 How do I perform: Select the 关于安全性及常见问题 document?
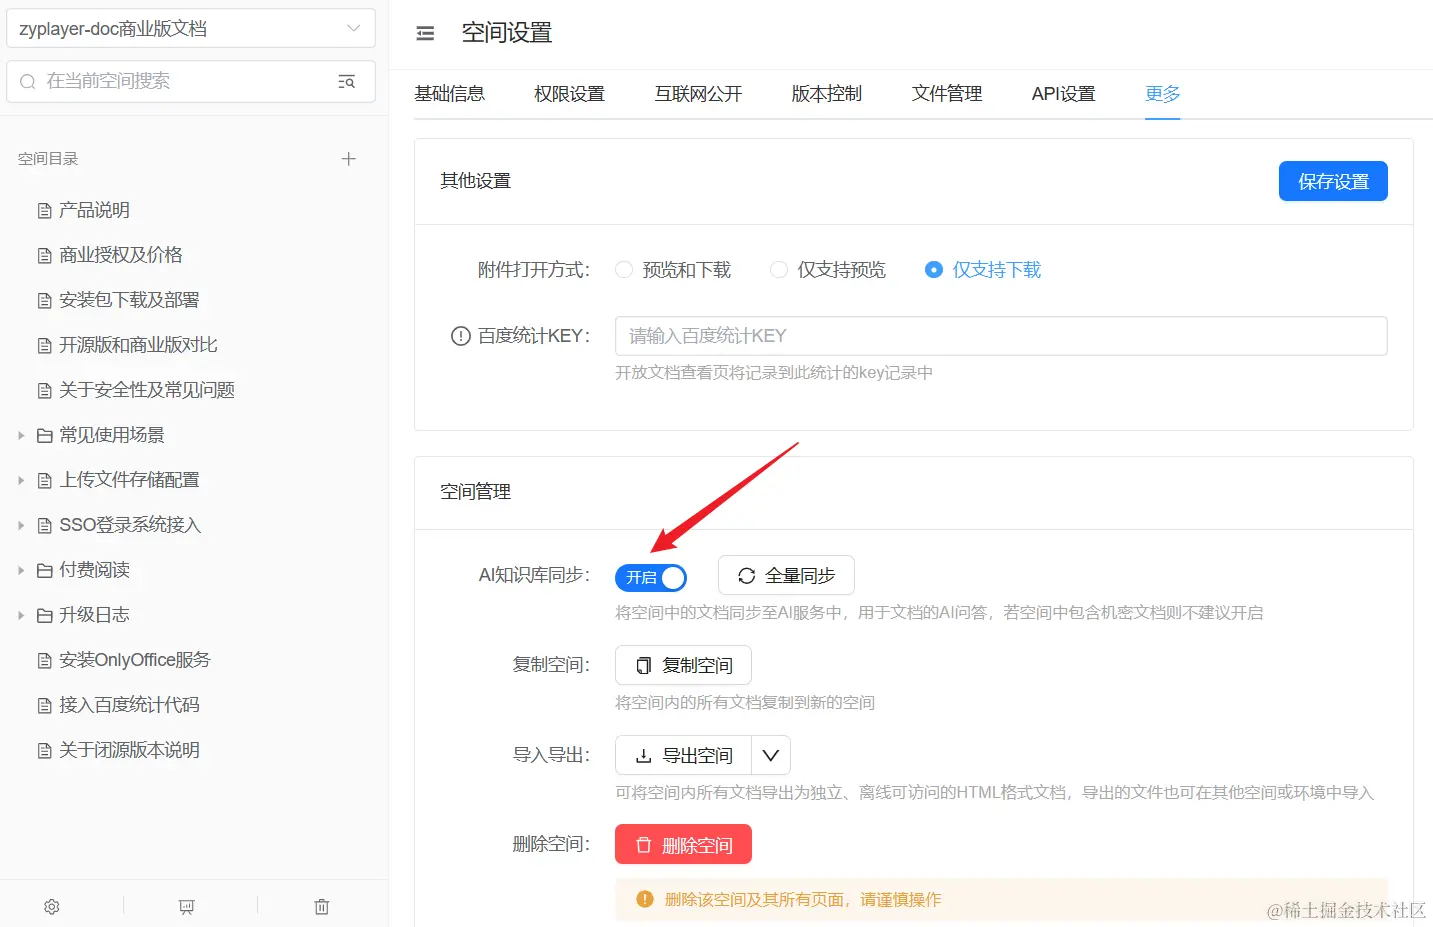pos(147,390)
